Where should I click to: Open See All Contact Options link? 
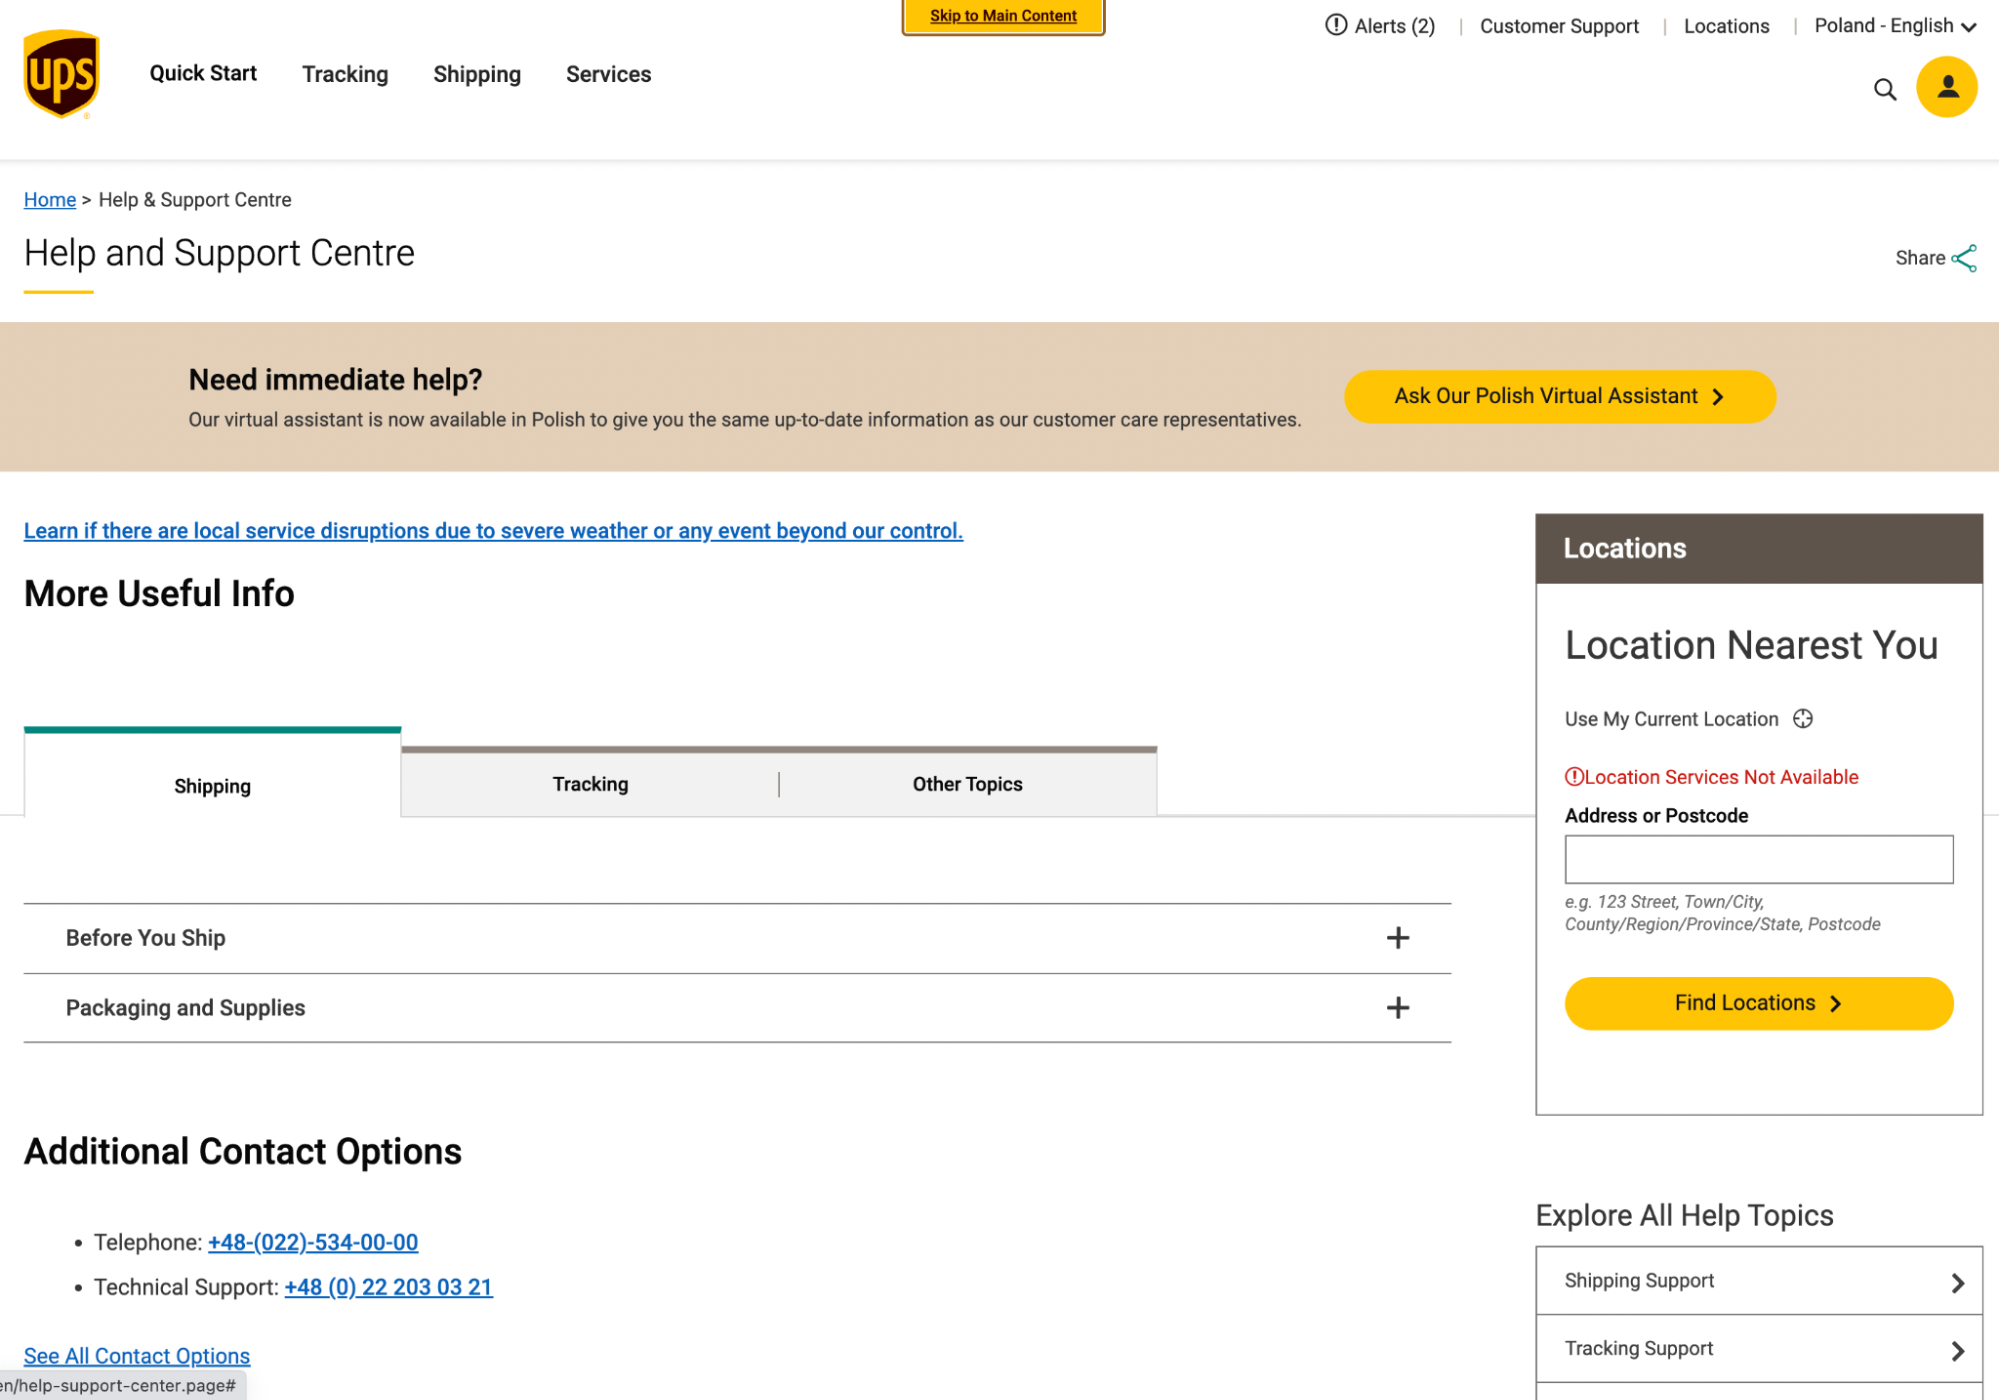(x=137, y=1356)
